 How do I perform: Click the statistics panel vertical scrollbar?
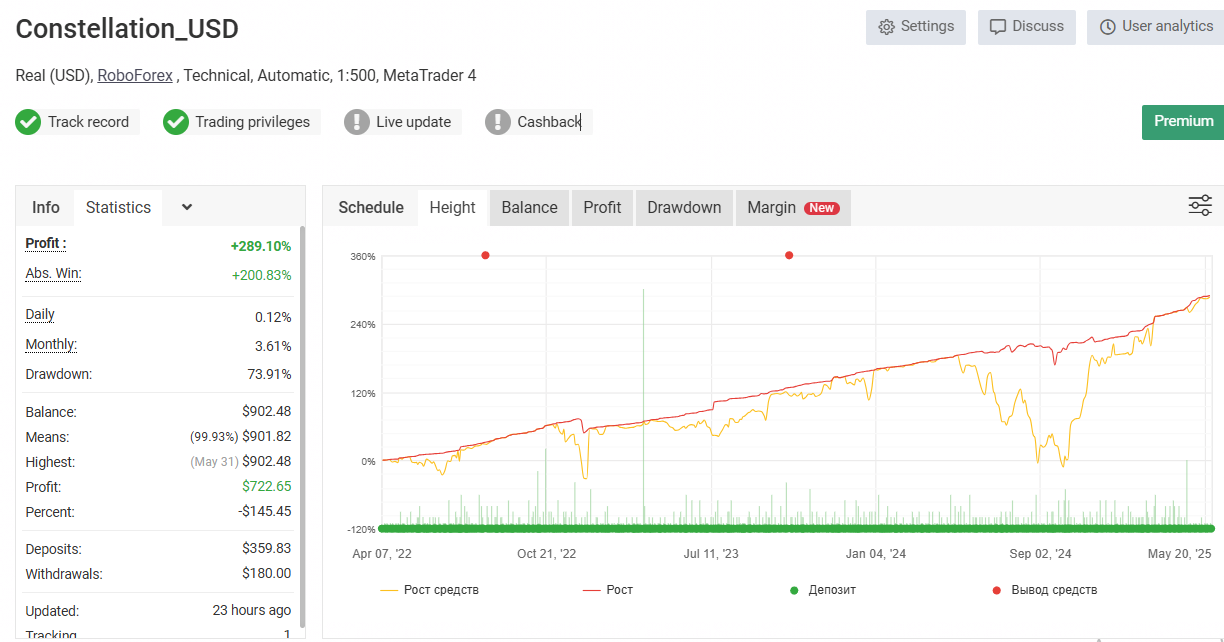(x=303, y=425)
